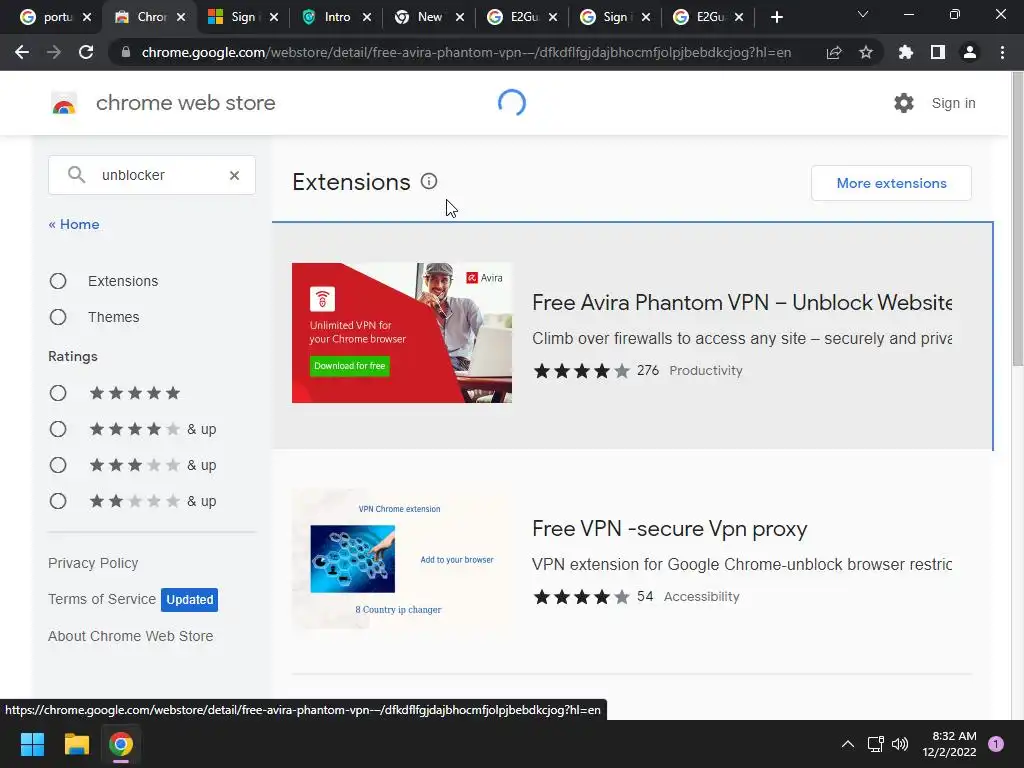Click the address bar URL

click(x=466, y=52)
